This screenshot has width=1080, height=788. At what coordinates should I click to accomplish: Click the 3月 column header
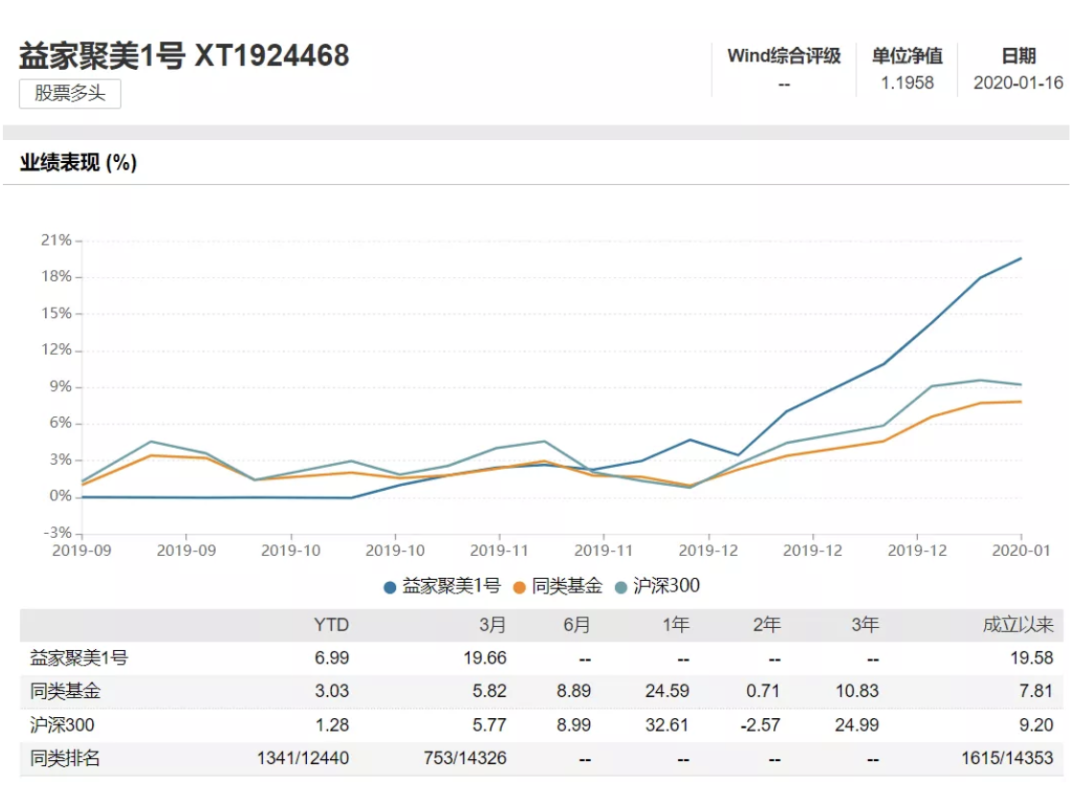492,625
